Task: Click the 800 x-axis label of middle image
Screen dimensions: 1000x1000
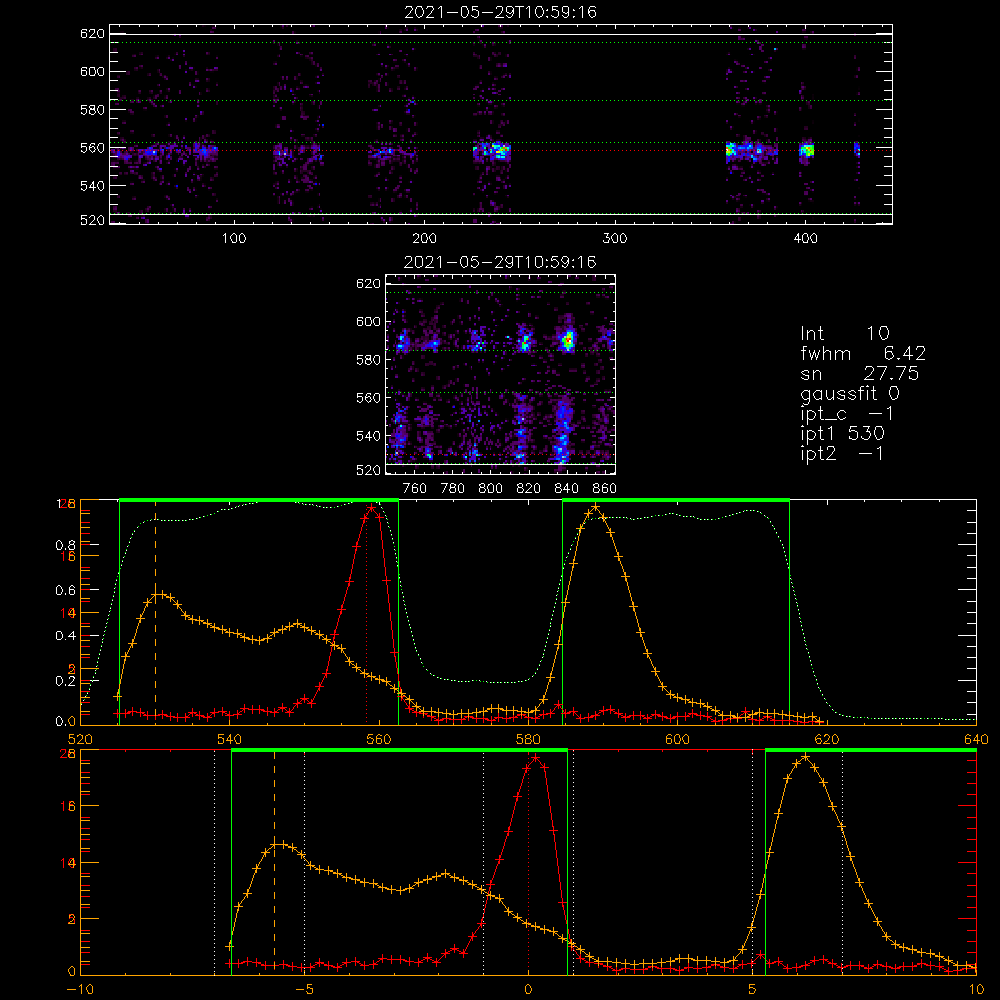Action: (490, 489)
